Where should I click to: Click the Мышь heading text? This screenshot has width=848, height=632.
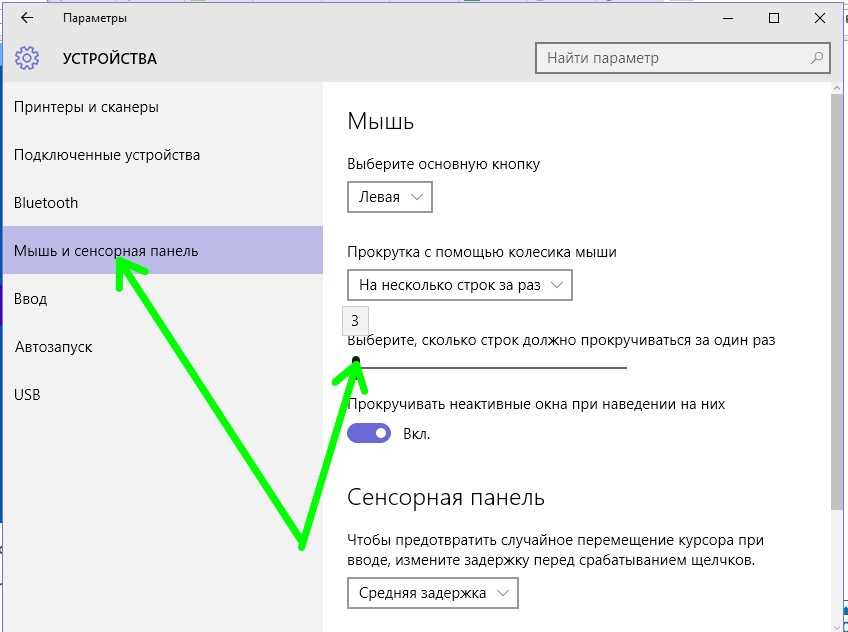tap(381, 121)
